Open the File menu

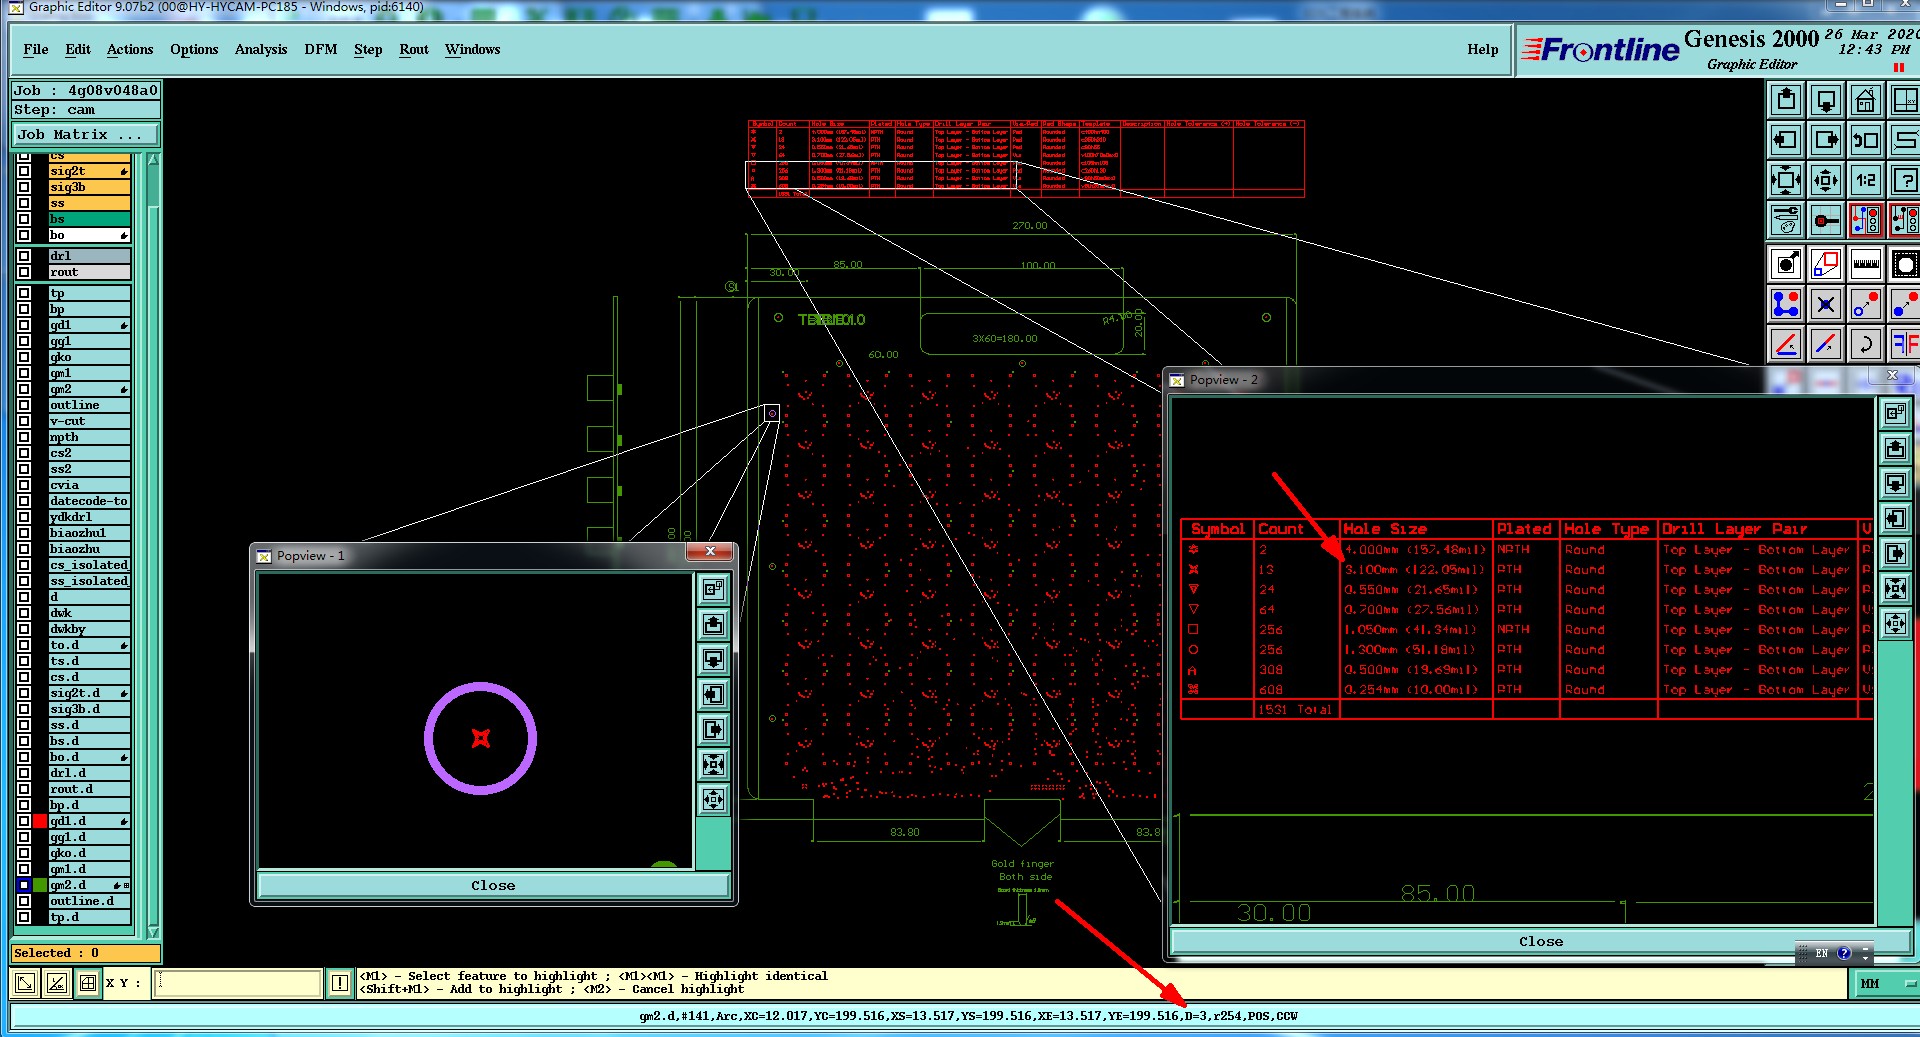pyautogui.click(x=36, y=49)
